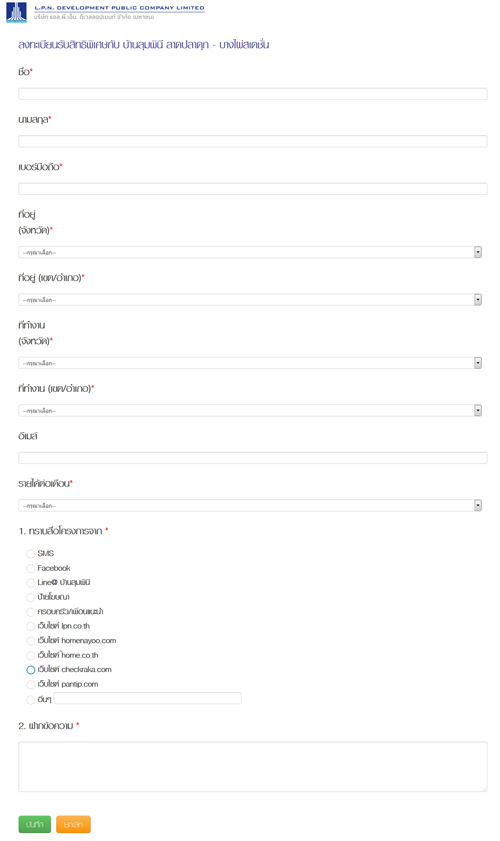The image size is (500, 841).
Task: Choose the Facebook radio option
Action: 31,568
